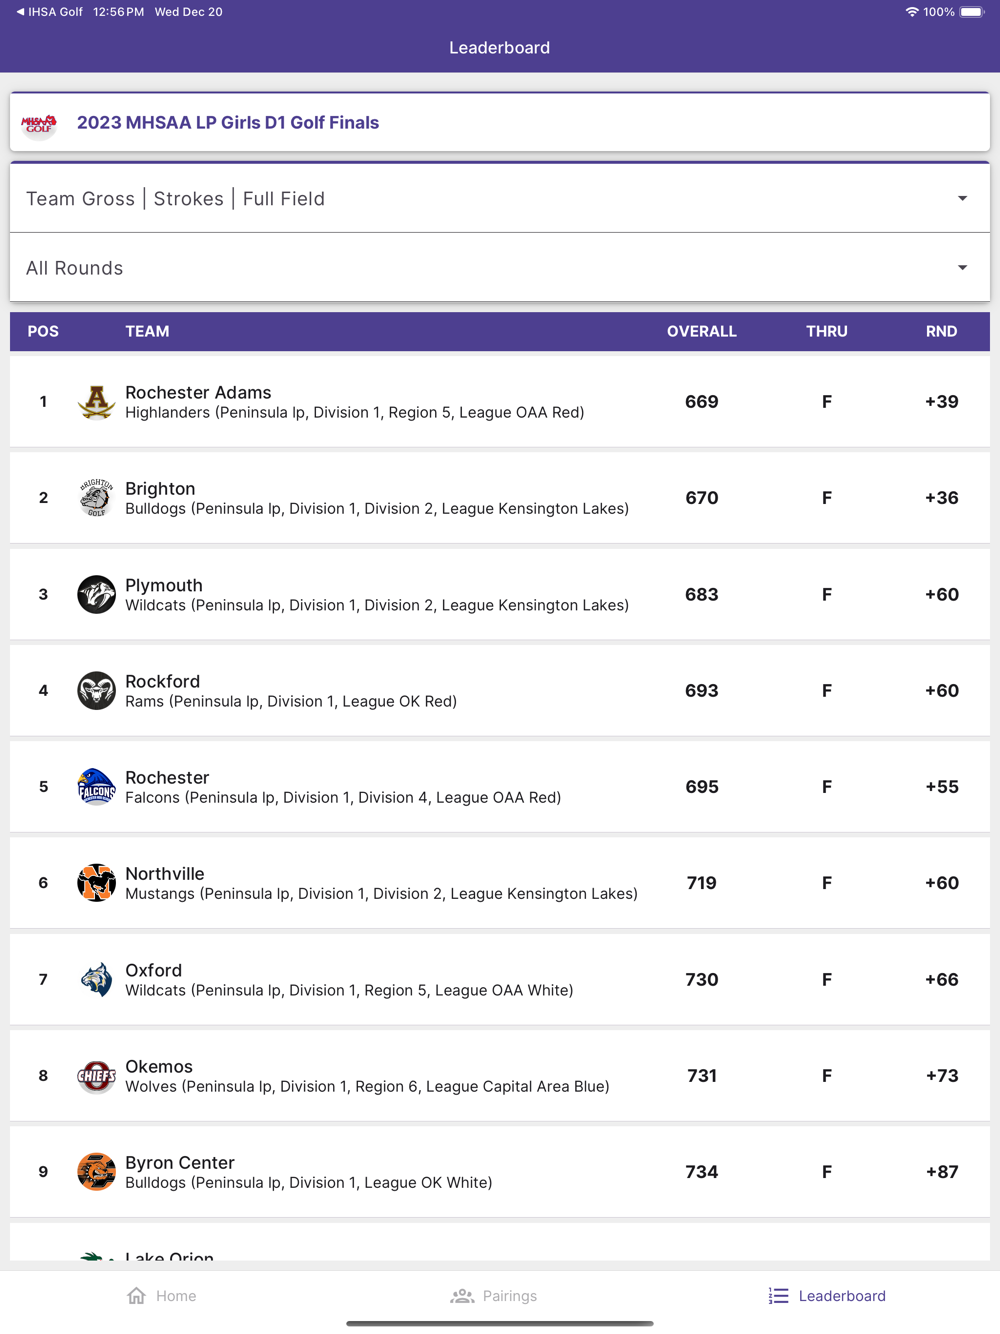Tap the RND column header
The height and width of the screenshot is (1334, 1000).
pos(941,331)
